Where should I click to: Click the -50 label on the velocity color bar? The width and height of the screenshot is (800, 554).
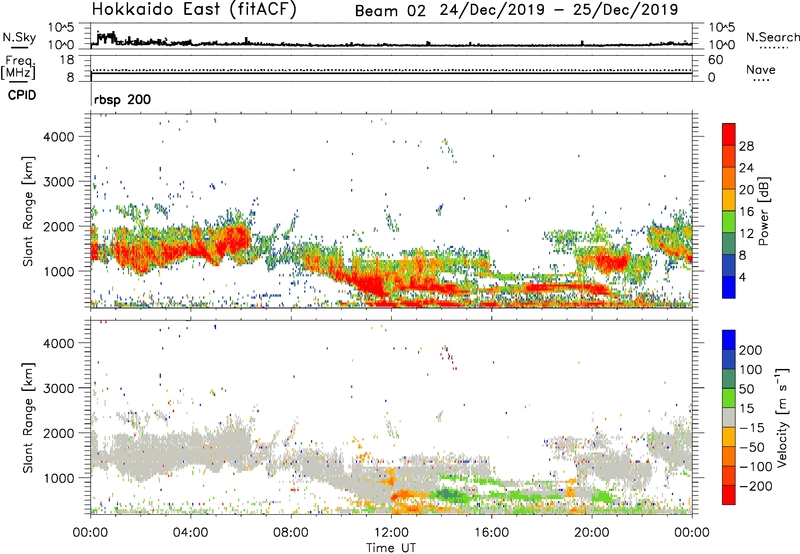pyautogui.click(x=752, y=447)
